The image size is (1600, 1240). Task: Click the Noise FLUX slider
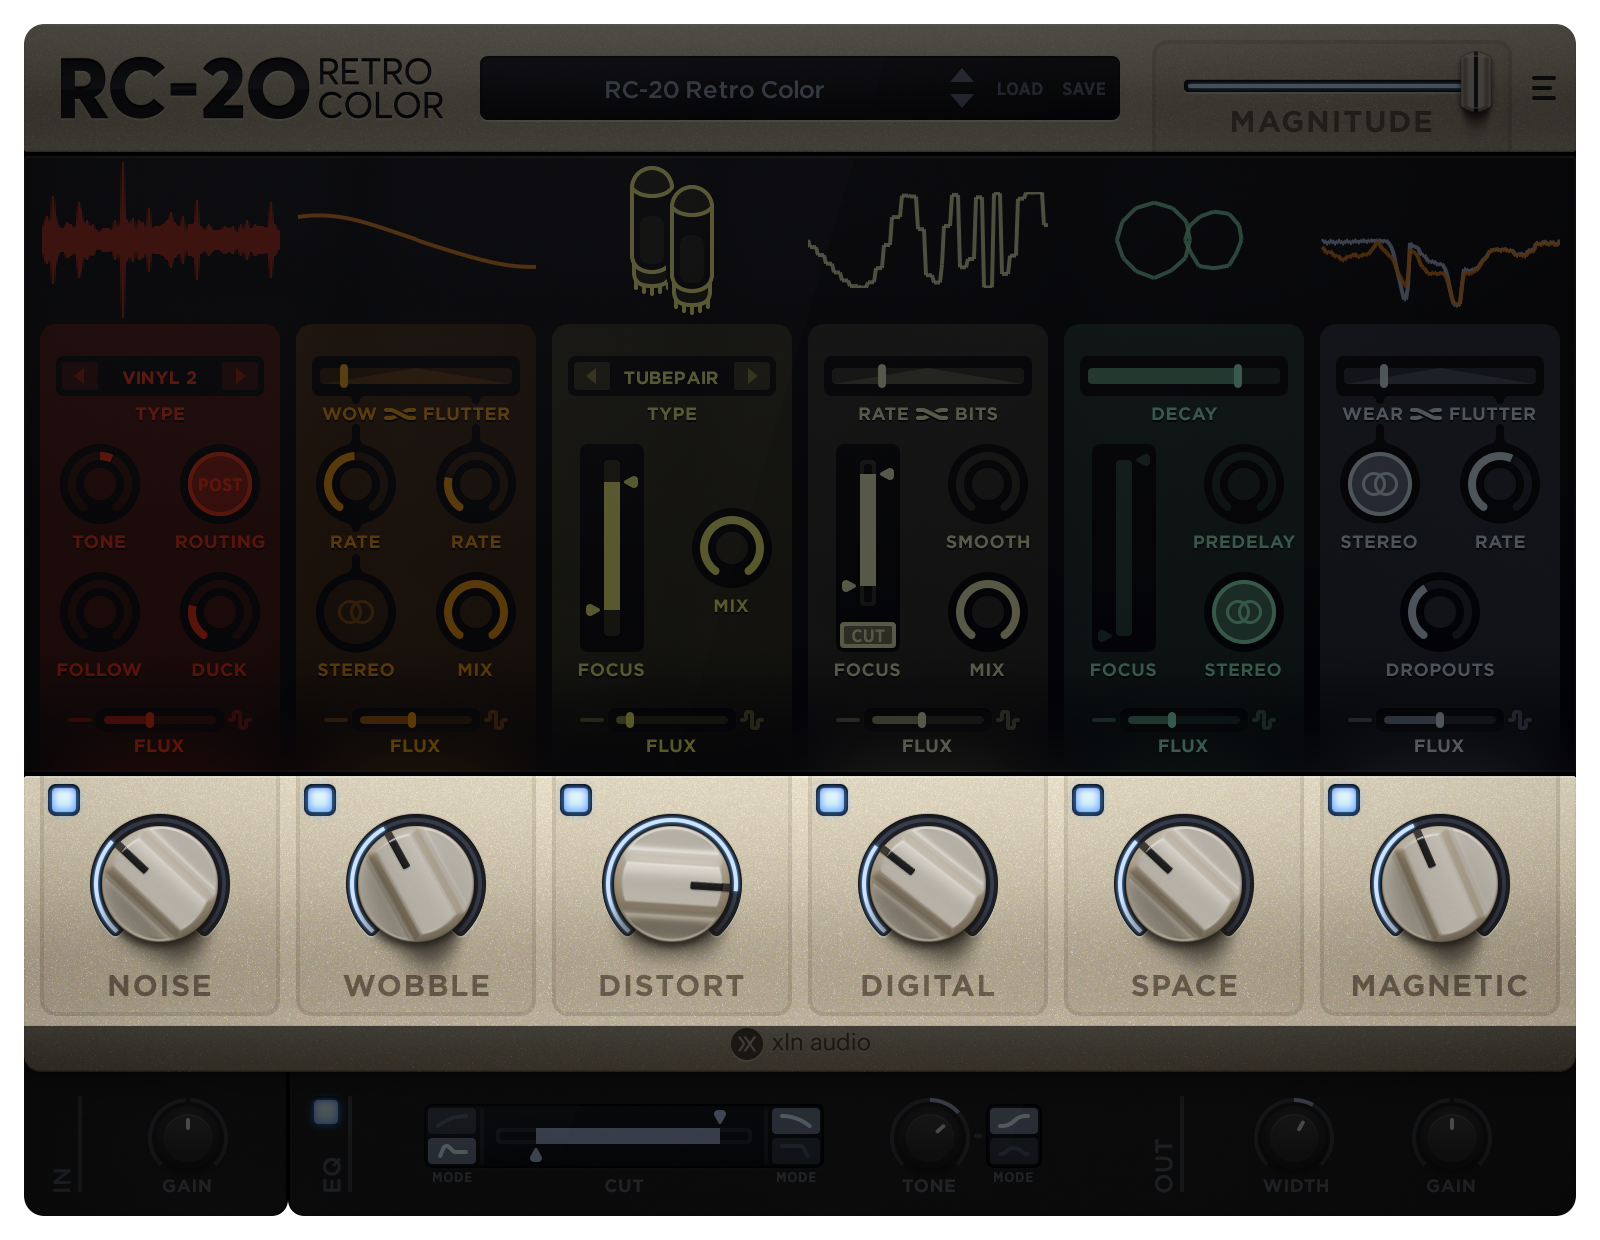(160, 720)
